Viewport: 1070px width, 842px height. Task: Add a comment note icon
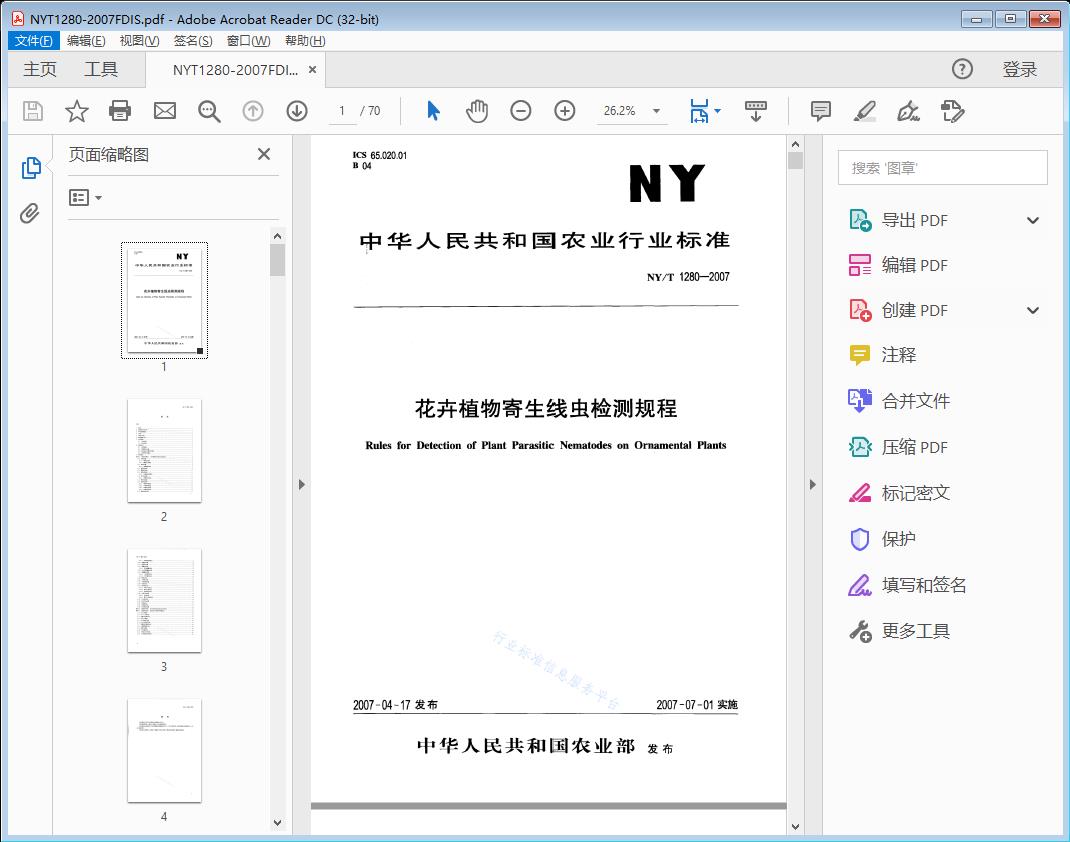(x=821, y=111)
